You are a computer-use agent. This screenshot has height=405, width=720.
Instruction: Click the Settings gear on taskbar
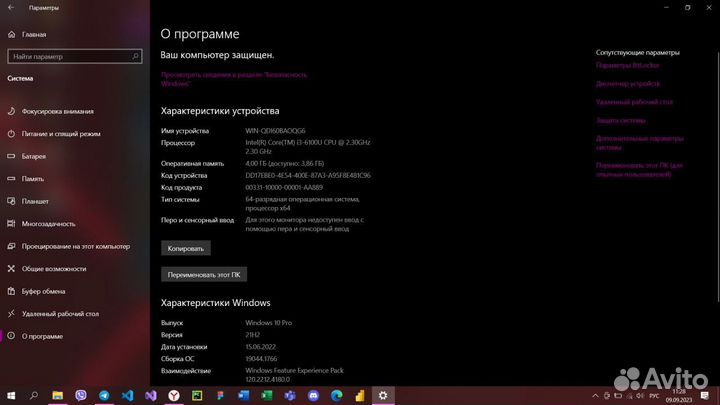383,395
